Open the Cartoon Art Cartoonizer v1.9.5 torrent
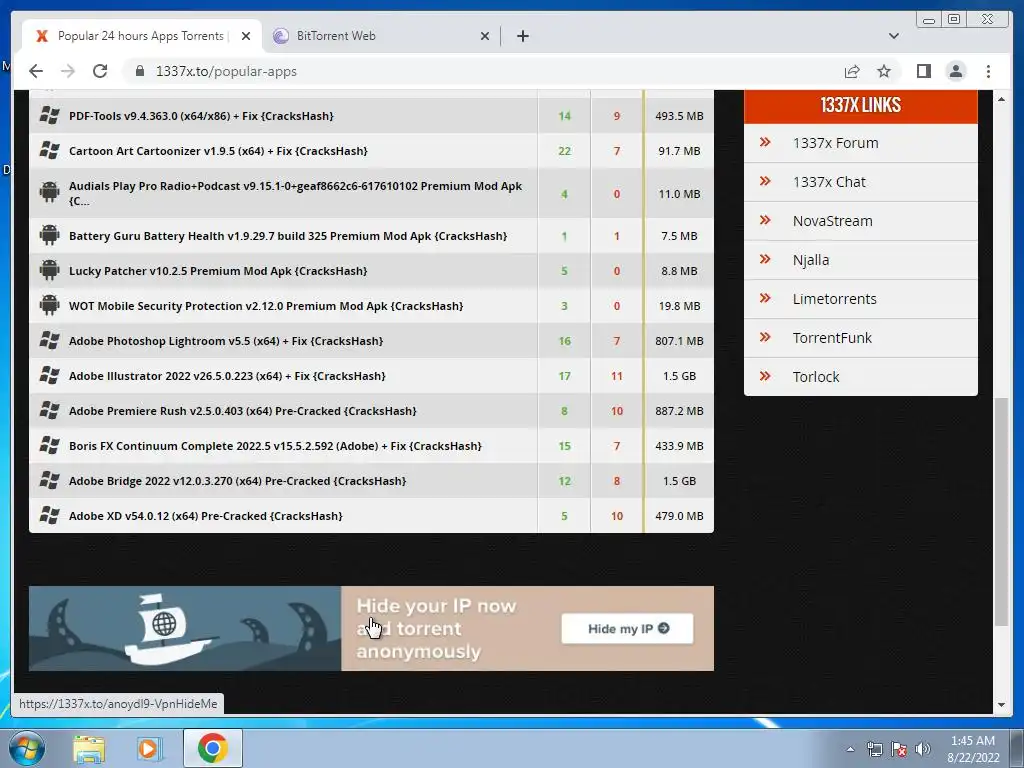This screenshot has height=768, width=1024. pyautogui.click(x=218, y=151)
